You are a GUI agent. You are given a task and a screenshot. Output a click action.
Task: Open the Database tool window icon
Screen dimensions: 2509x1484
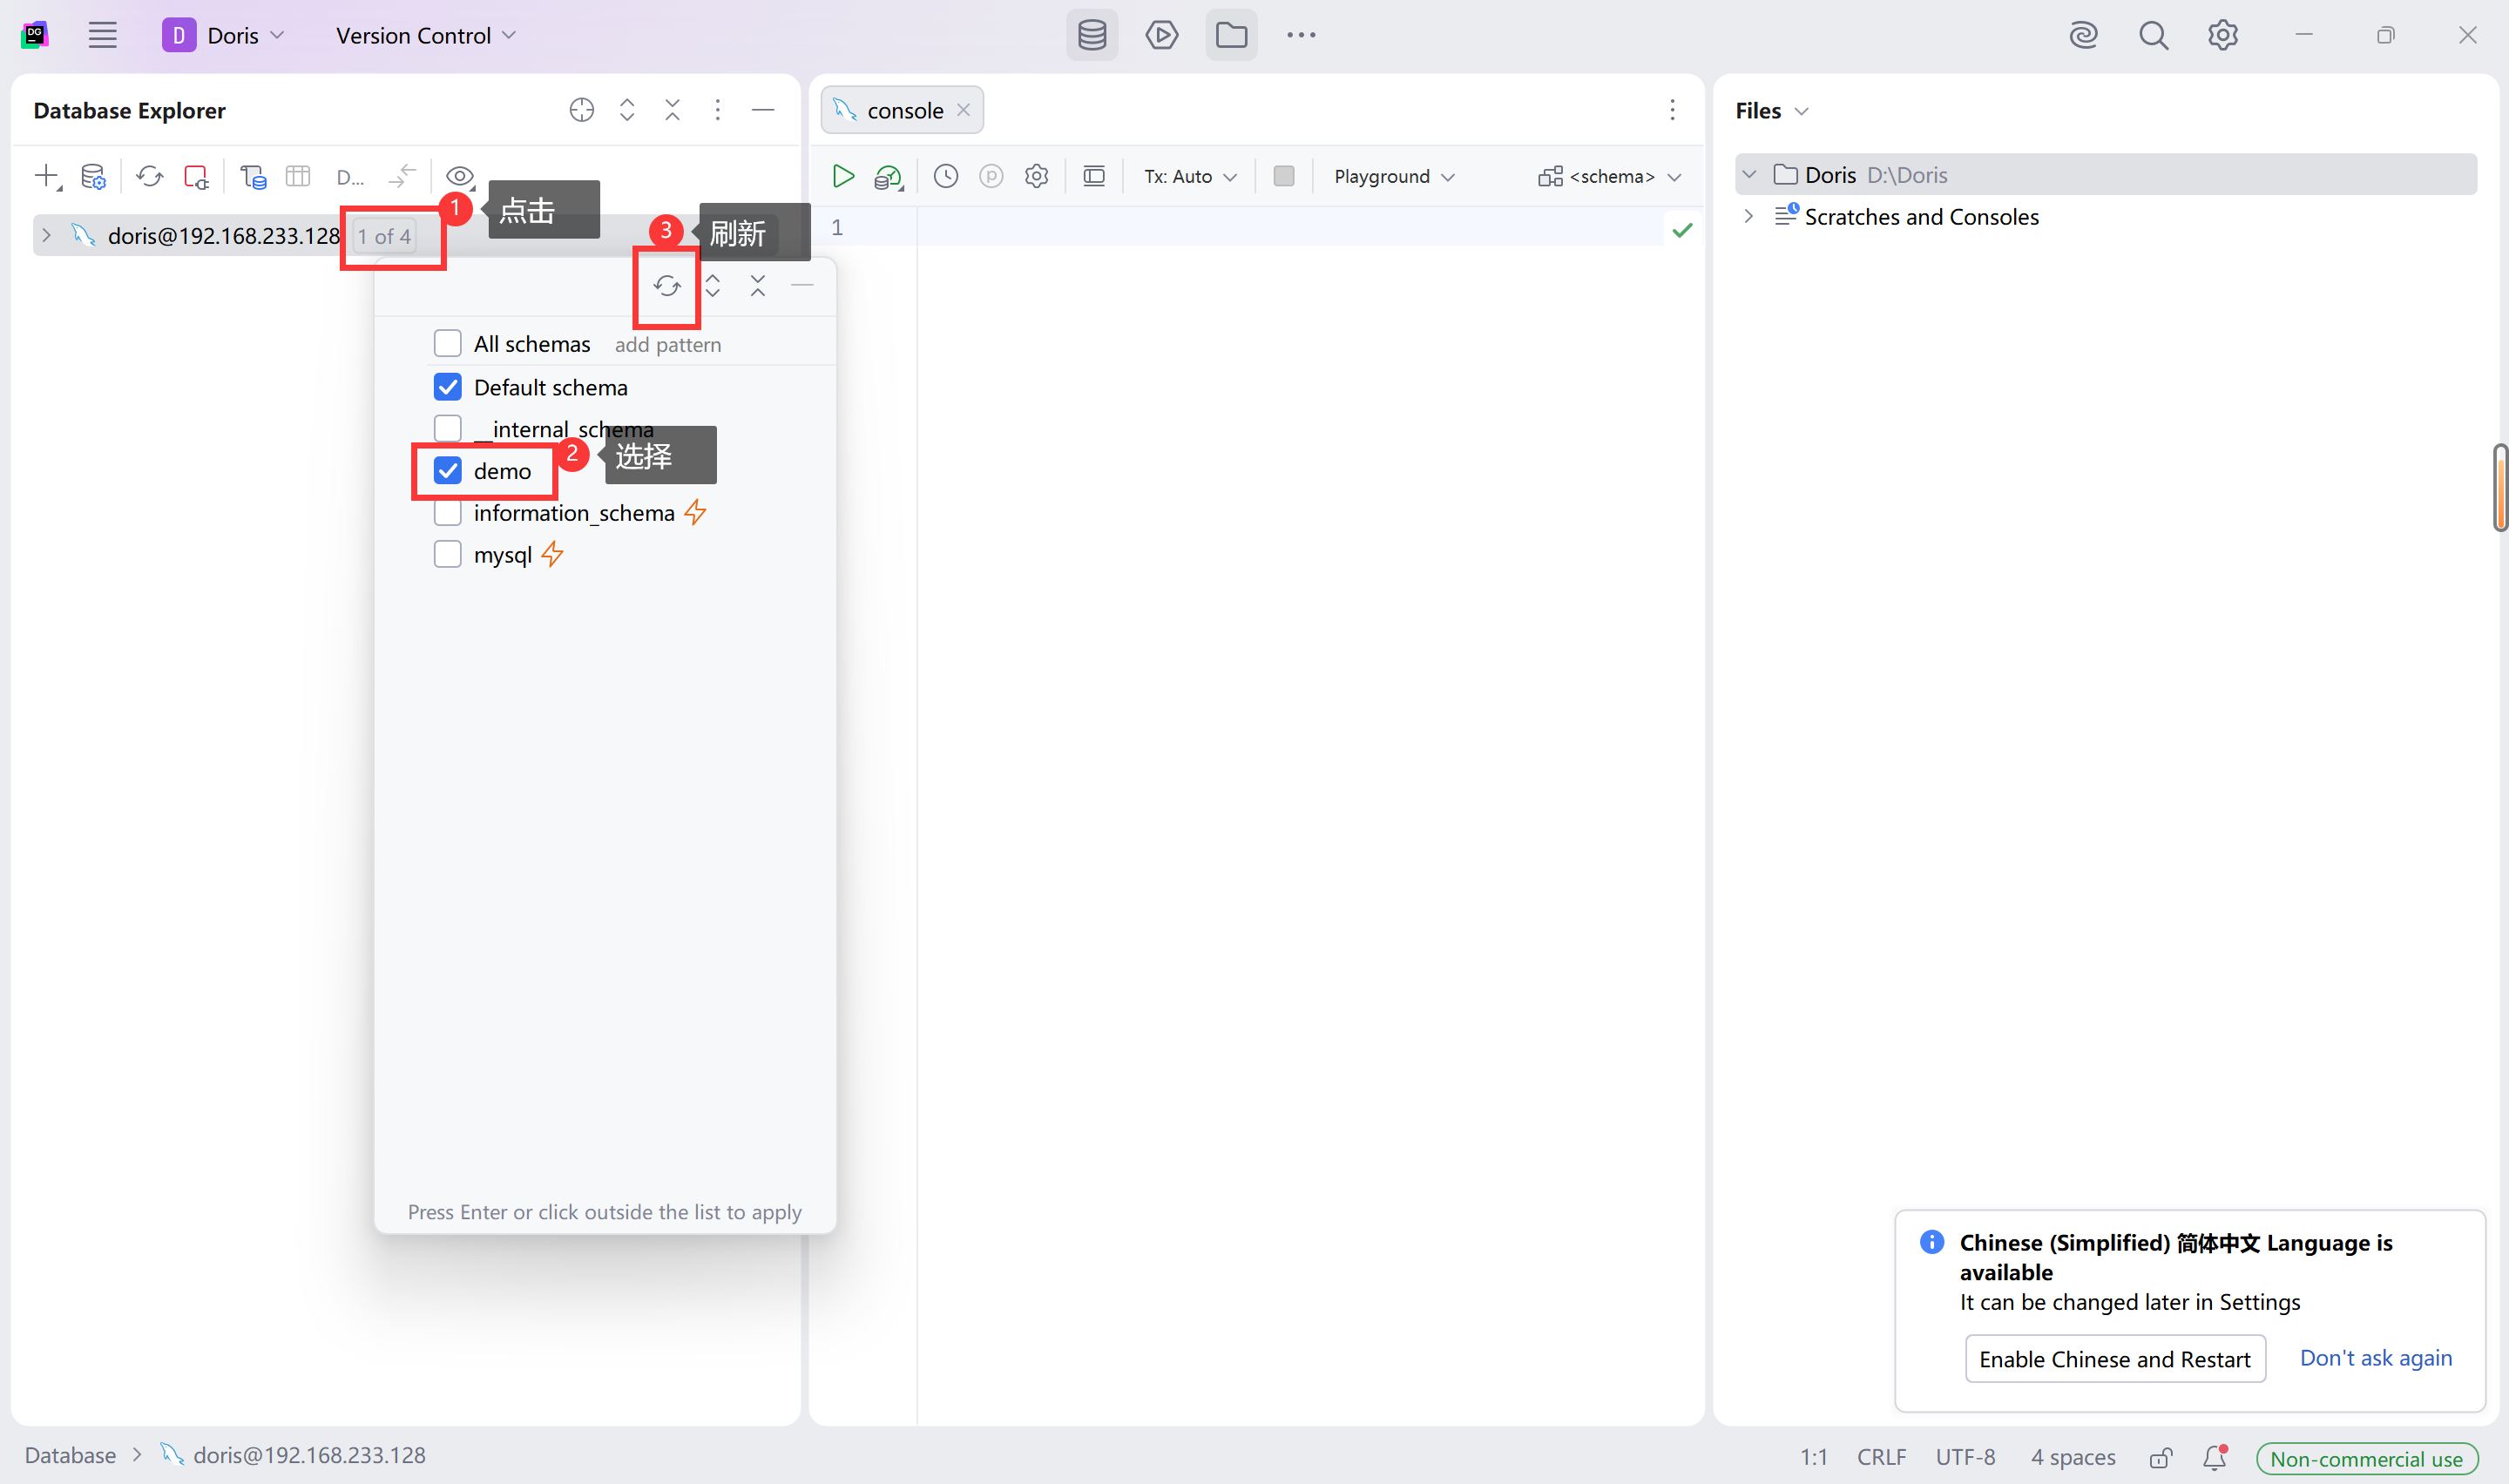1092,36
